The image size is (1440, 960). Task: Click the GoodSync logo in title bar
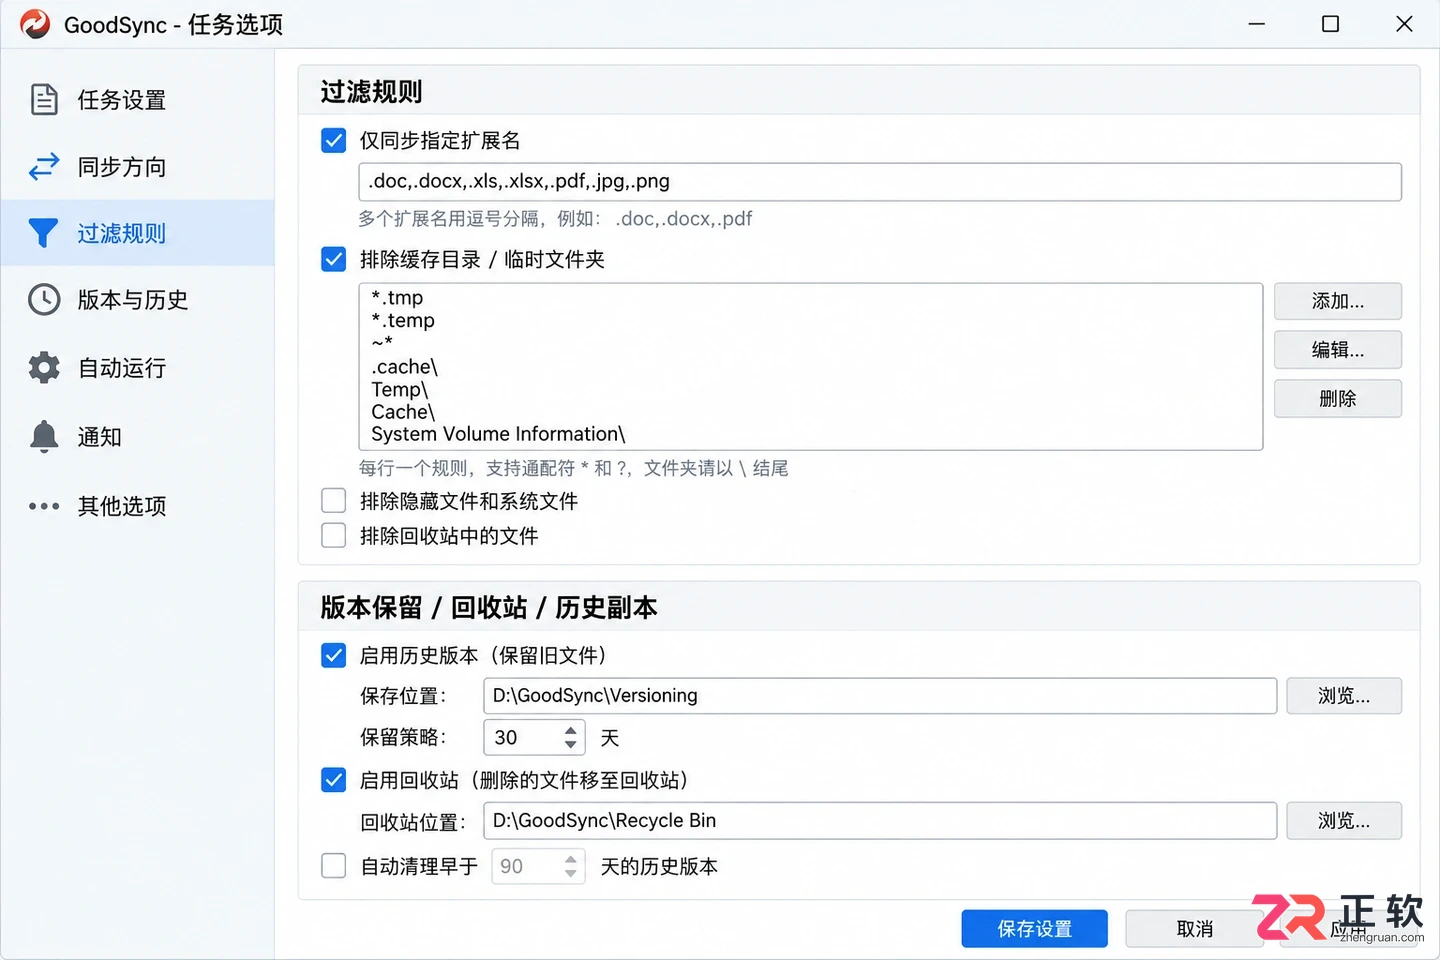(35, 24)
